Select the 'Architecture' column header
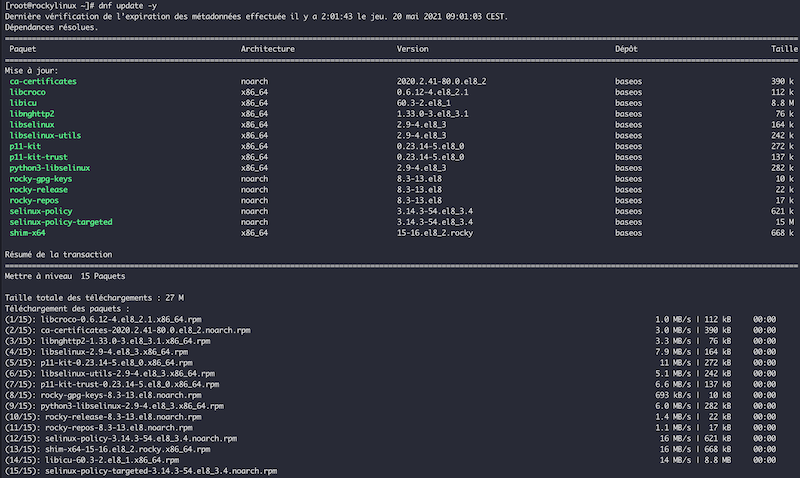Viewport: 800px width, 478px height. [x=267, y=49]
